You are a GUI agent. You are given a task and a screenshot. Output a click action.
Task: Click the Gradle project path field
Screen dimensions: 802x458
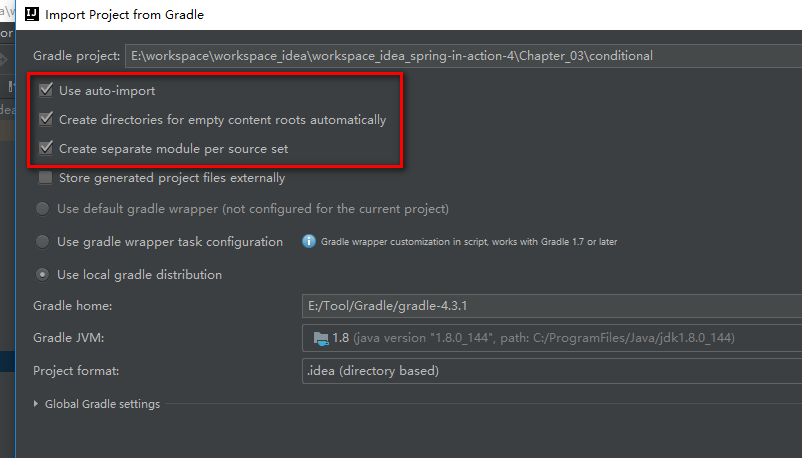pyautogui.click(x=463, y=55)
